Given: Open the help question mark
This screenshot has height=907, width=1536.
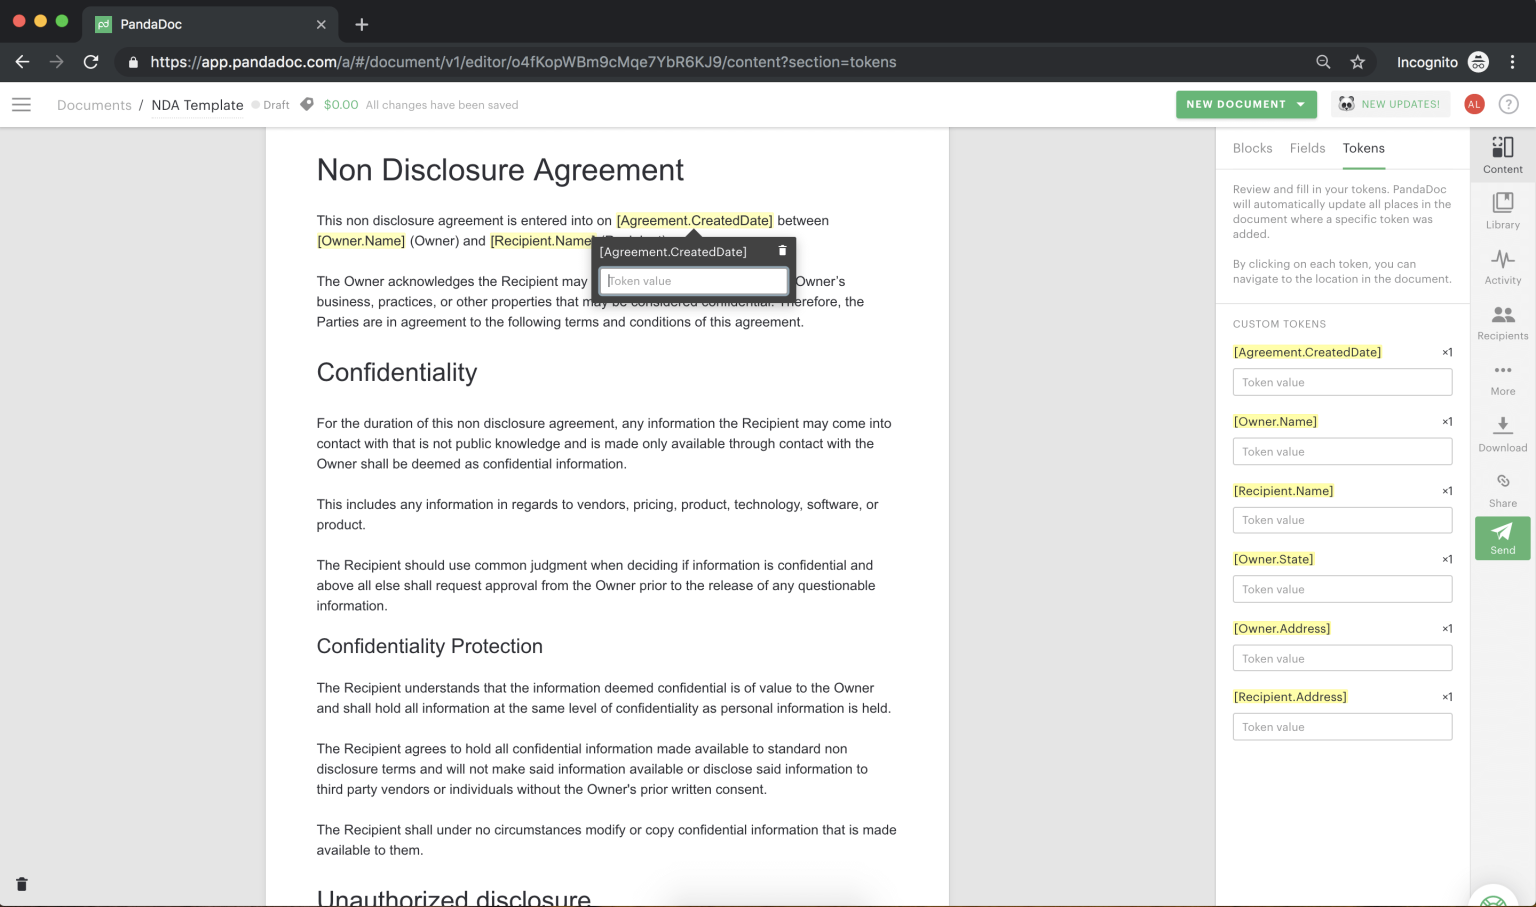Looking at the screenshot, I should coord(1510,104).
